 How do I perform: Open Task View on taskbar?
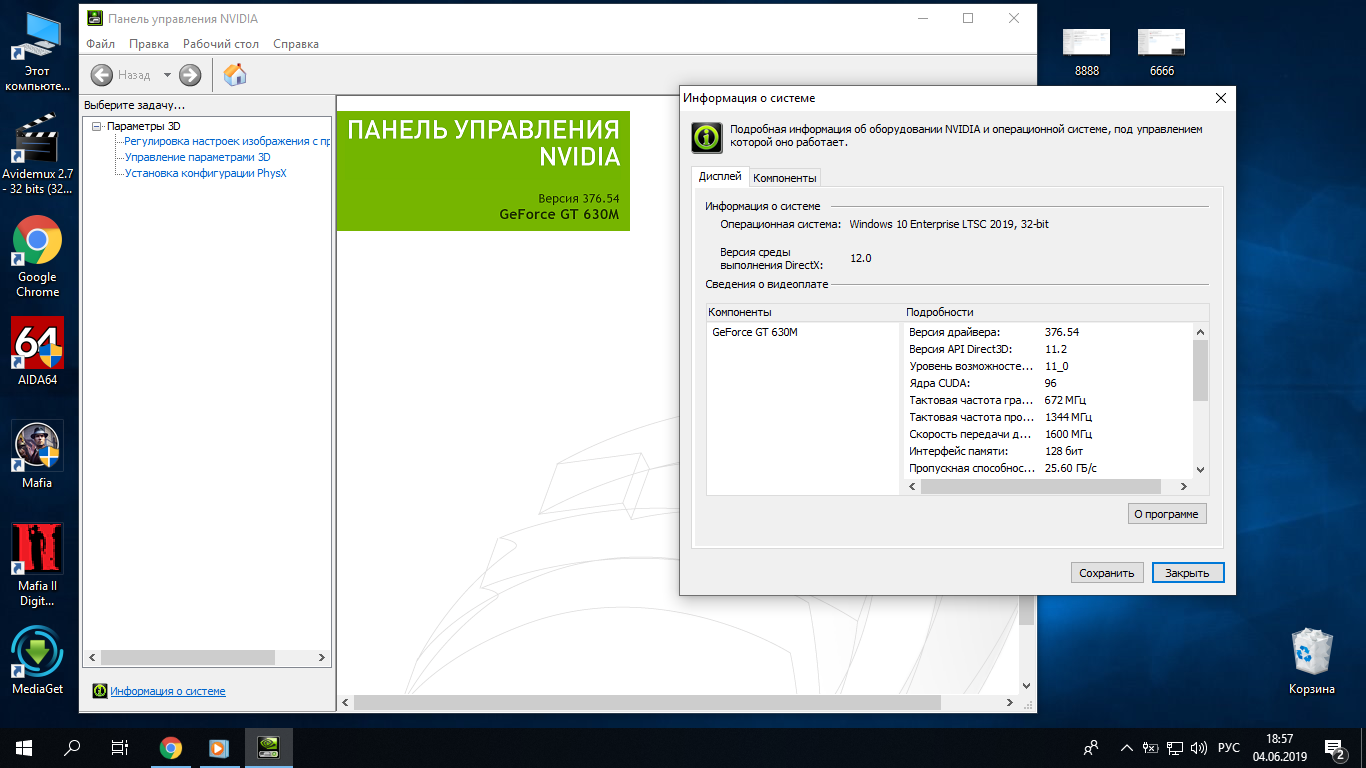tap(119, 747)
